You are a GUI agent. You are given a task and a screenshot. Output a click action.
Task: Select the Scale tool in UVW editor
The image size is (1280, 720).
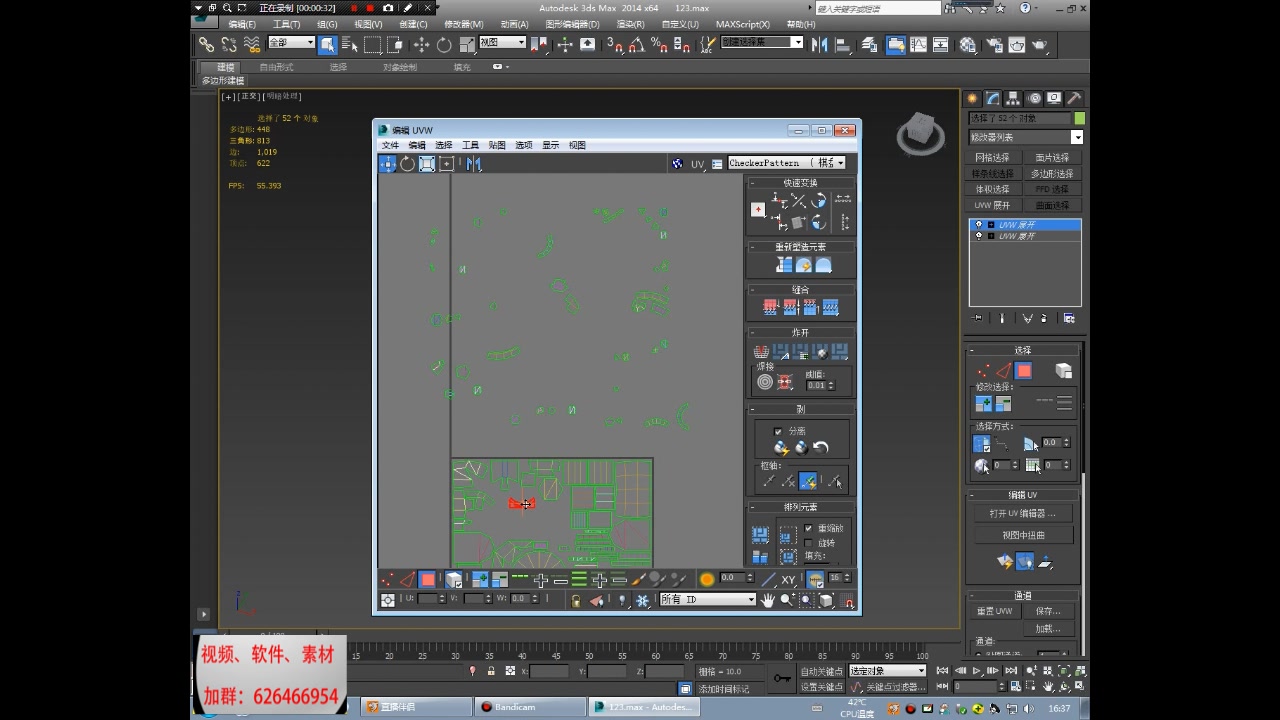pos(427,164)
